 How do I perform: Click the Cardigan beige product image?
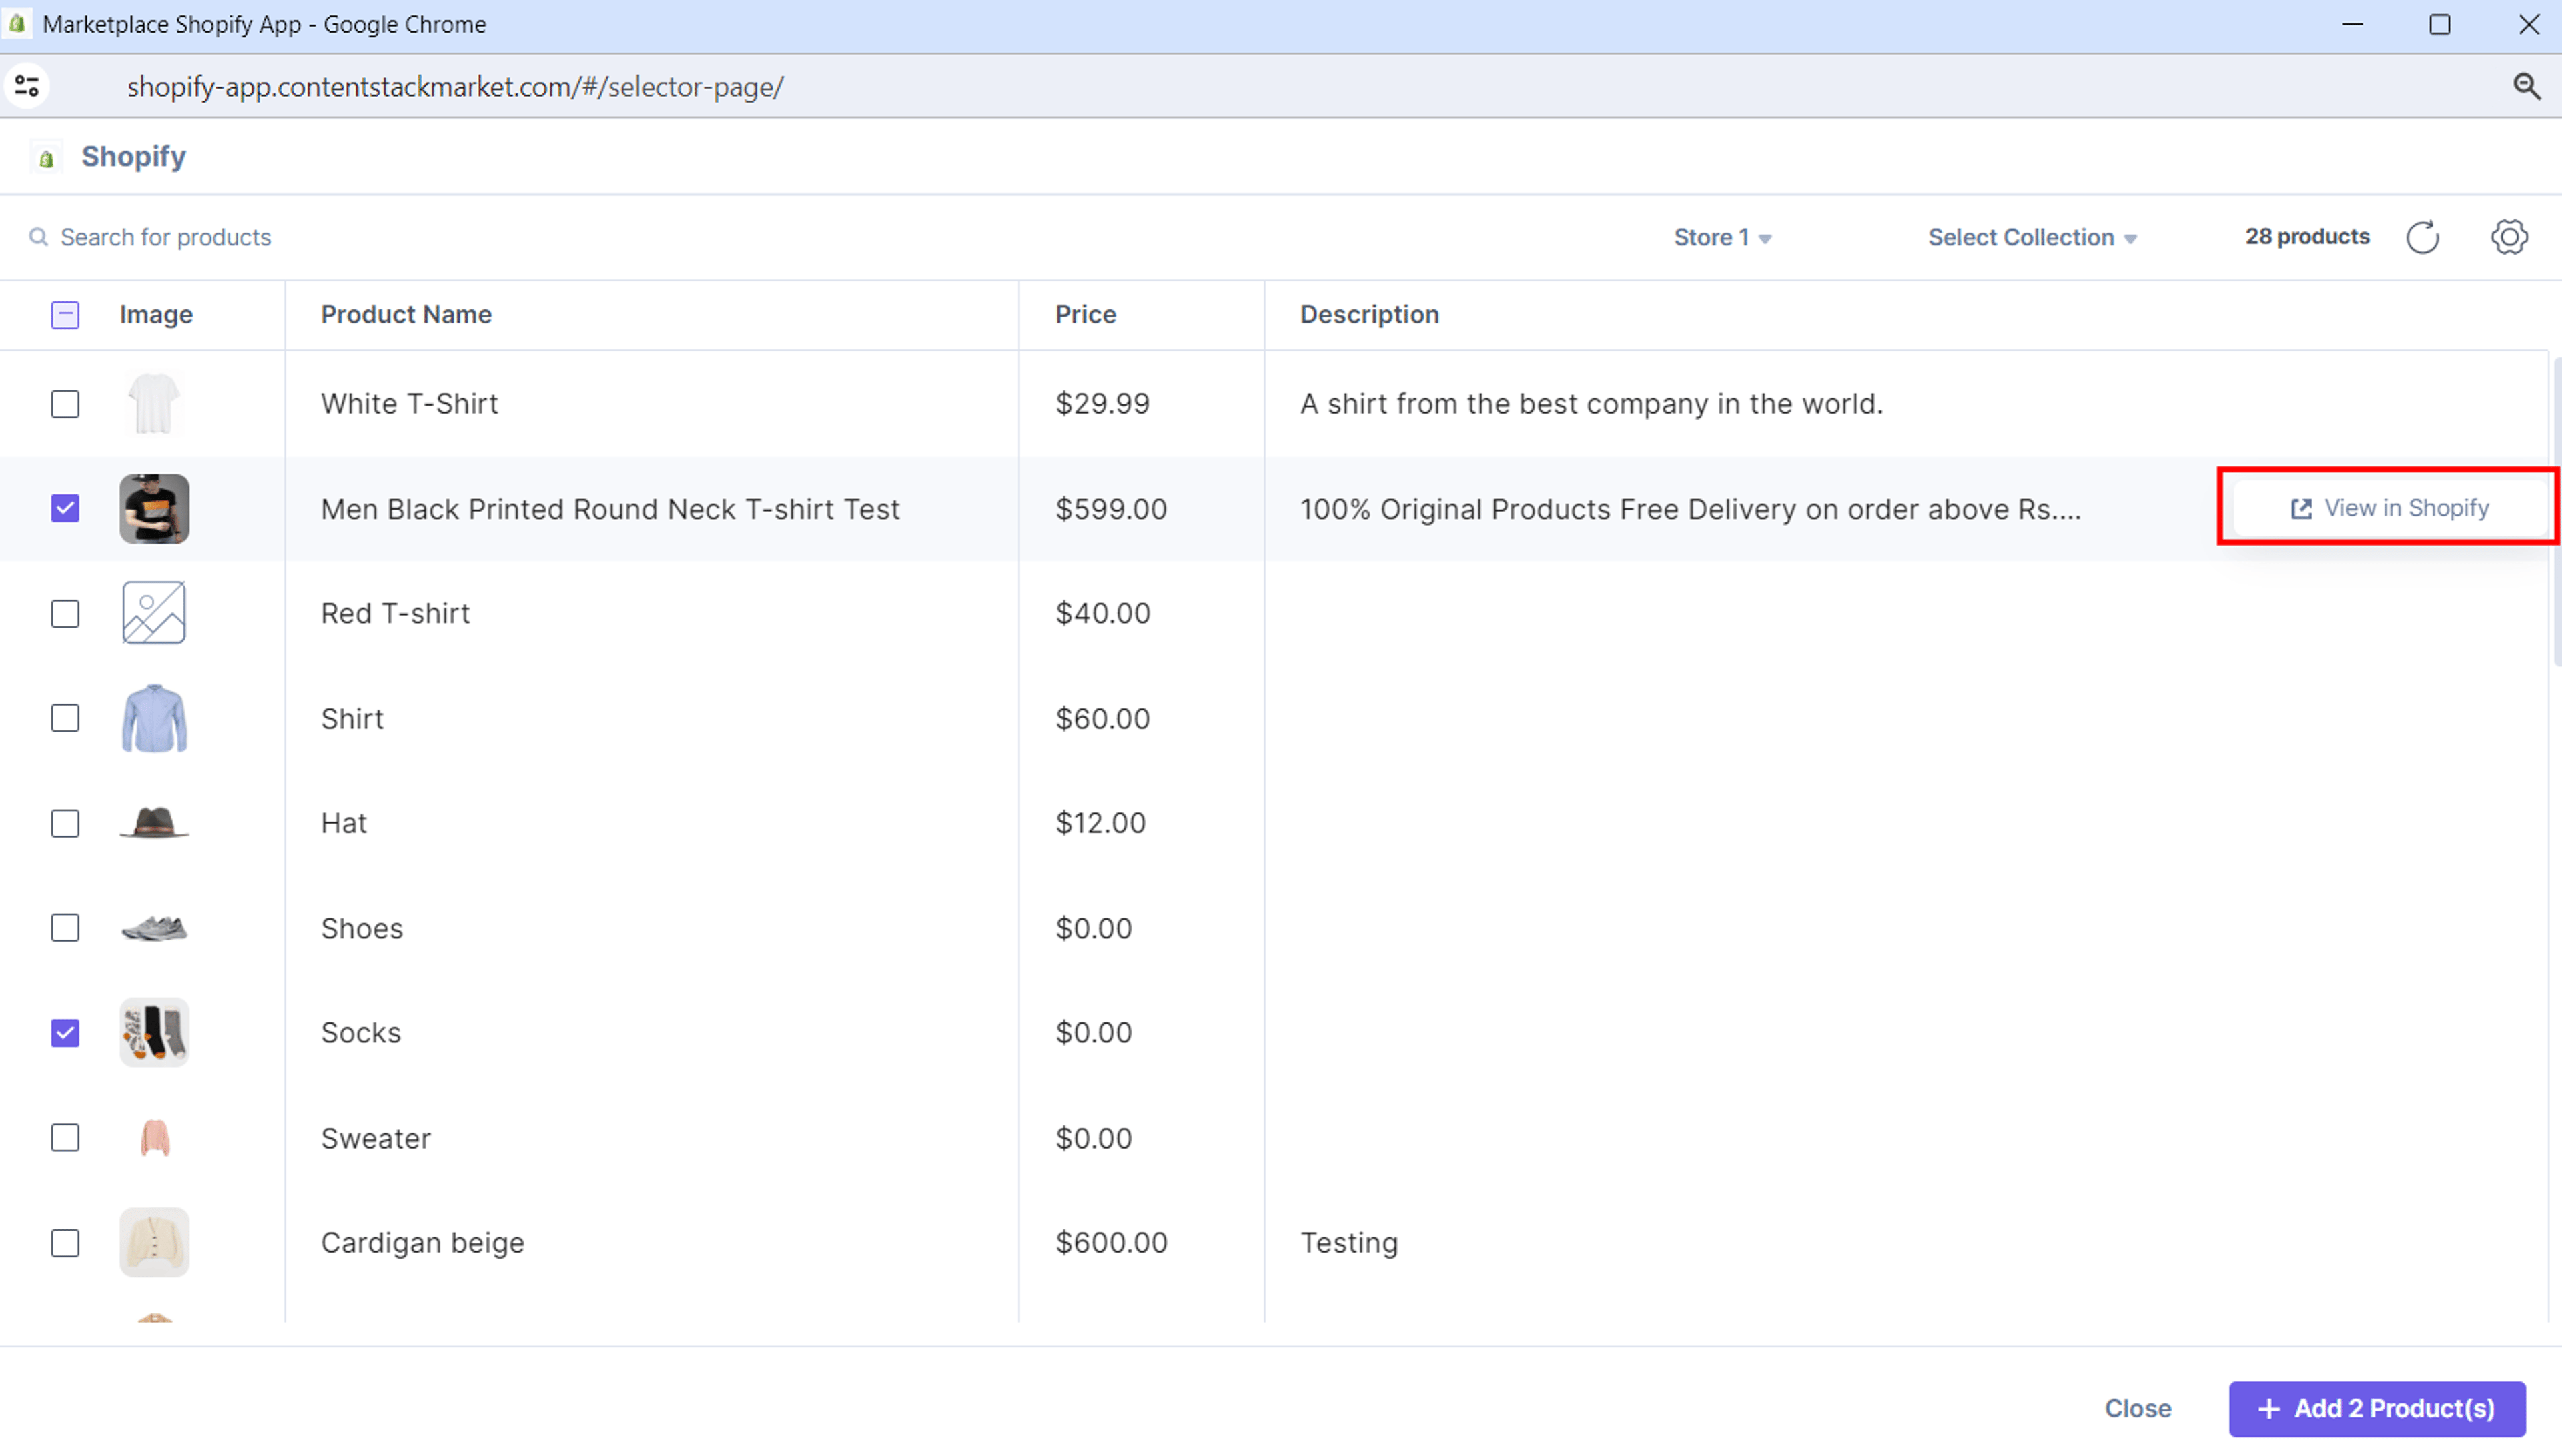pos(154,1242)
